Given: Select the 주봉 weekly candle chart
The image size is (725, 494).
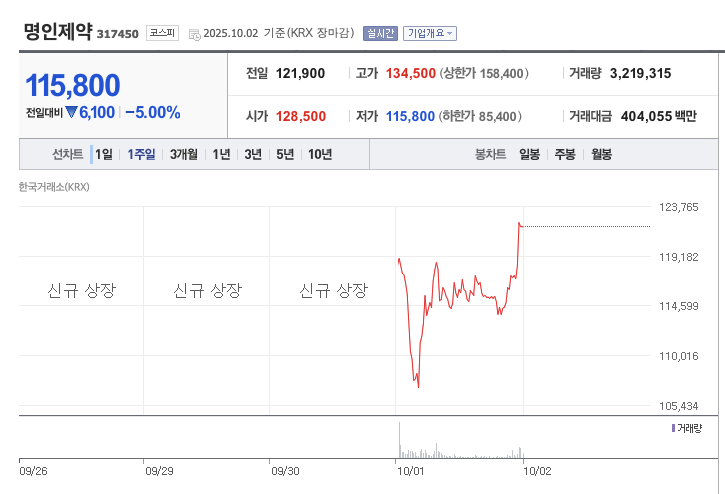Looking at the screenshot, I should pos(565,154).
